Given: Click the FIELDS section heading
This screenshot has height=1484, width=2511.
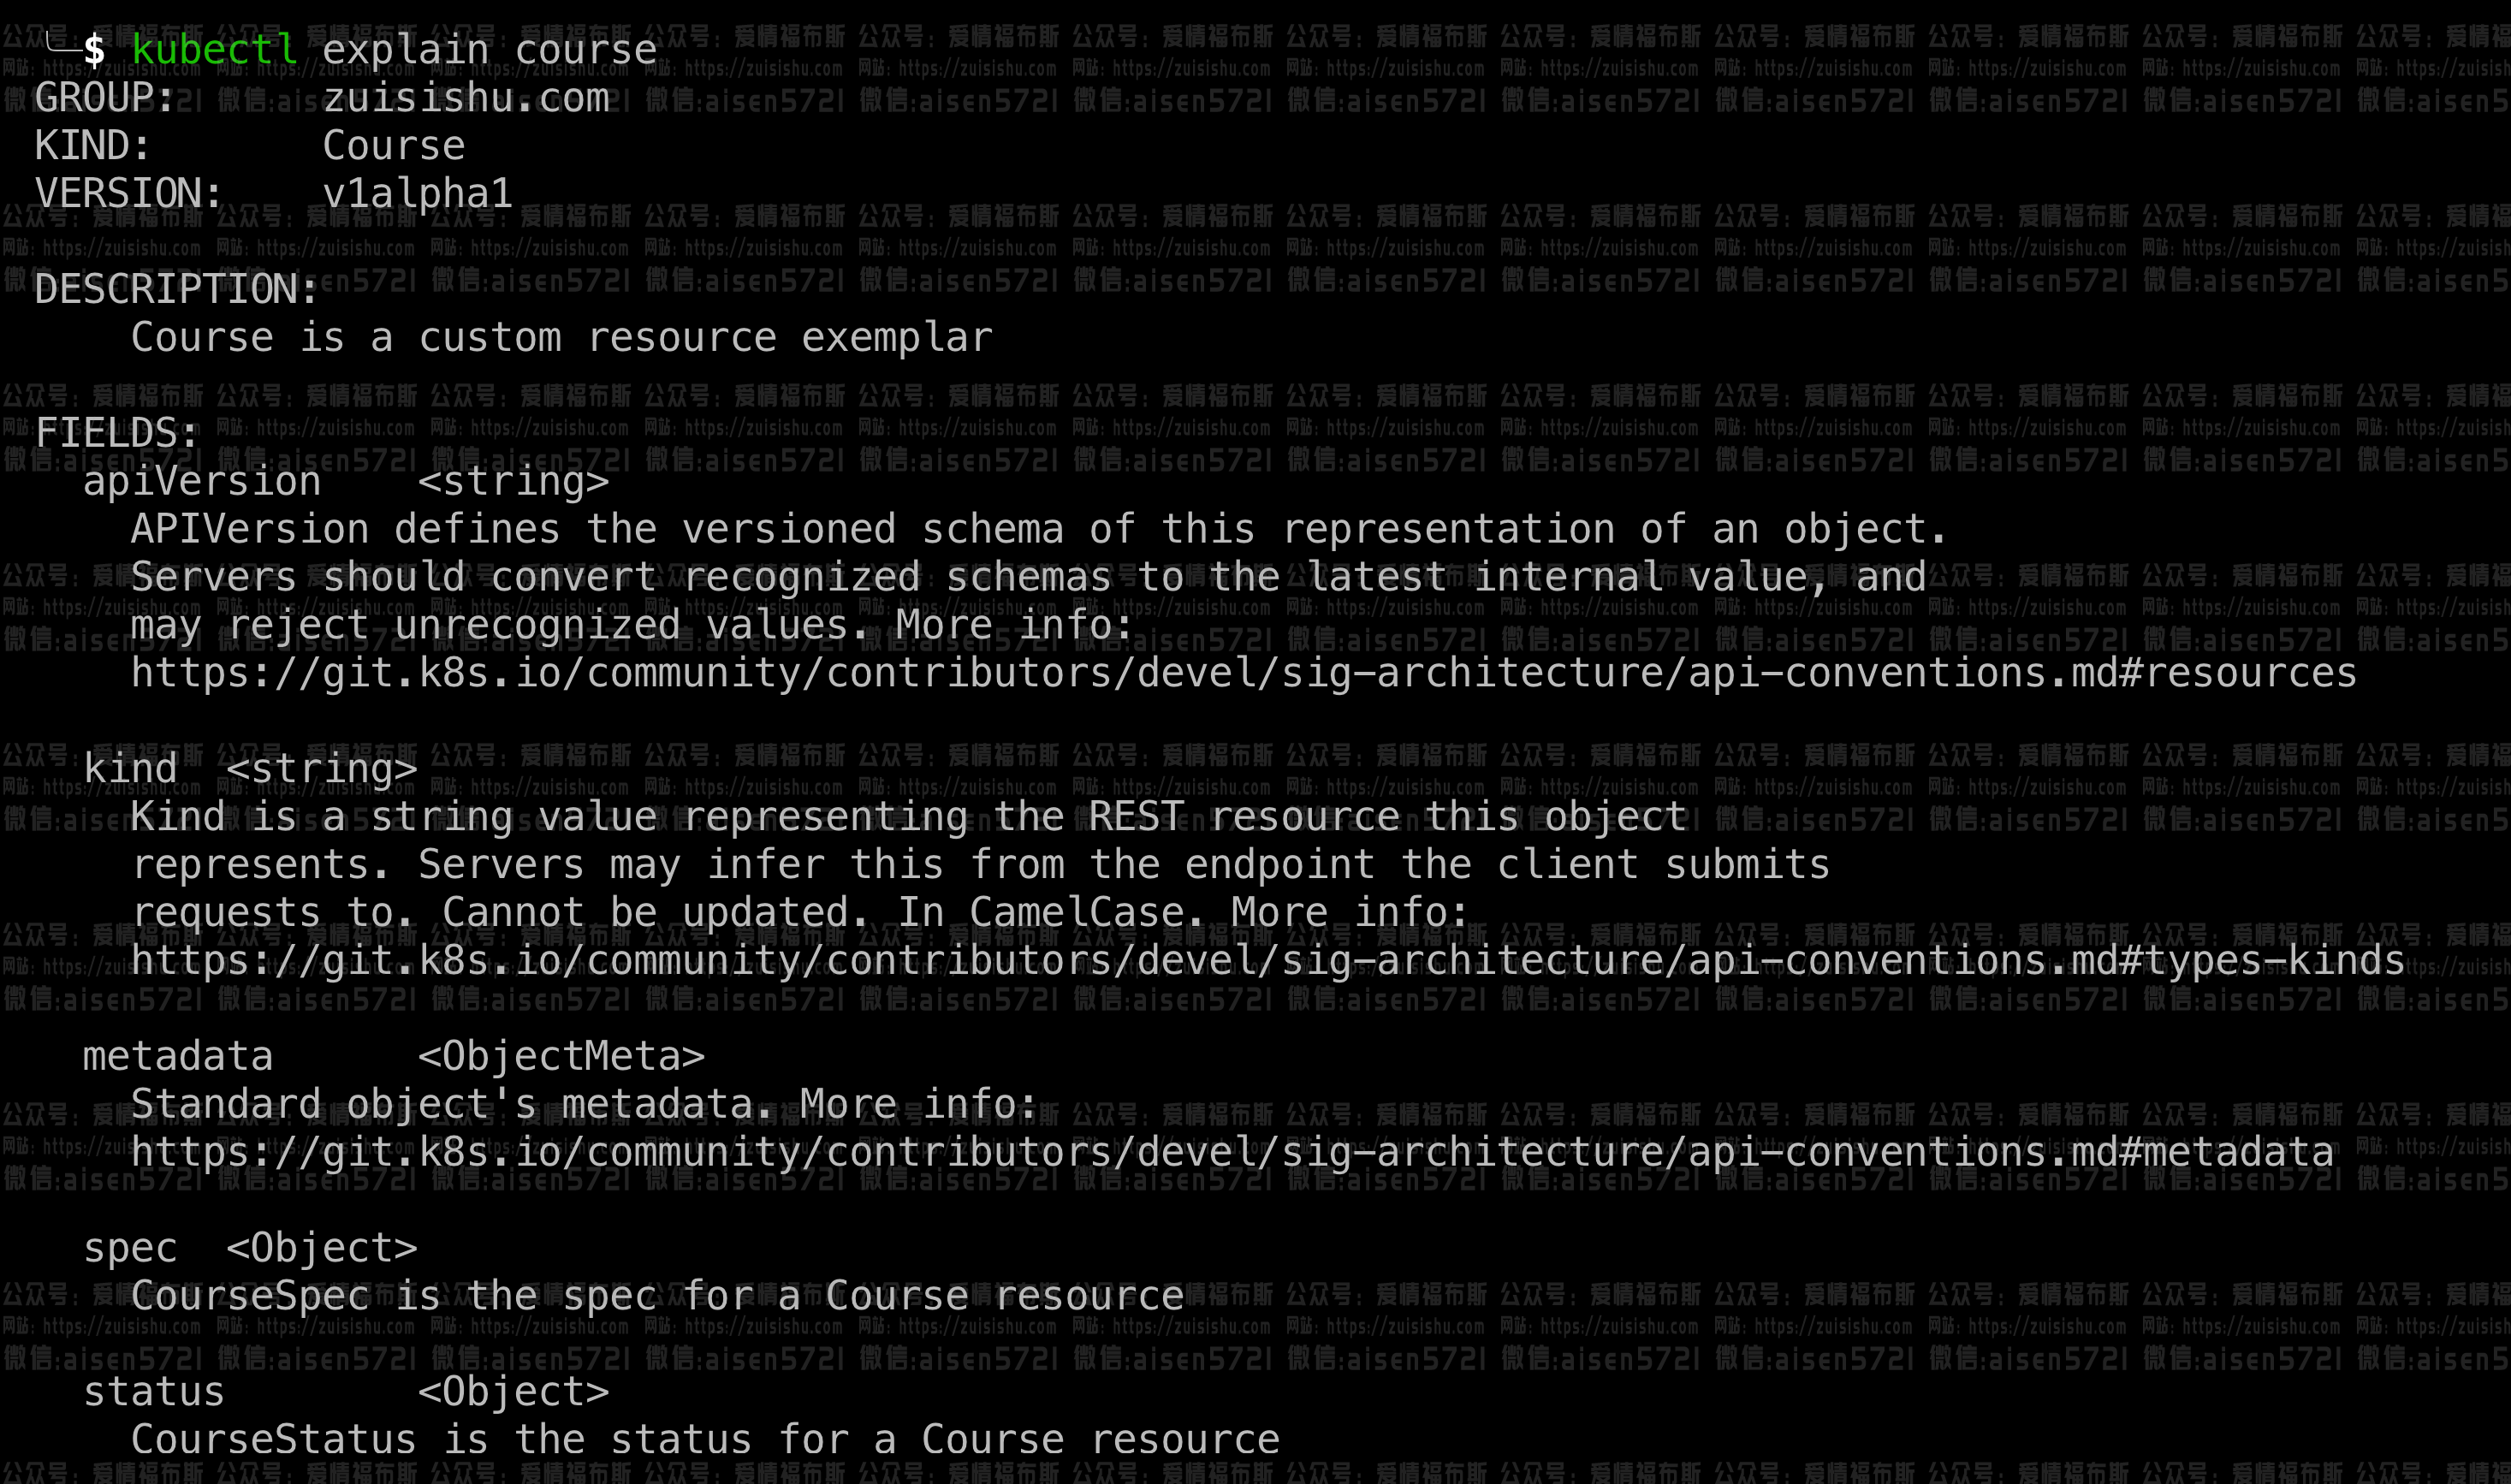Looking at the screenshot, I should coord(117,434).
